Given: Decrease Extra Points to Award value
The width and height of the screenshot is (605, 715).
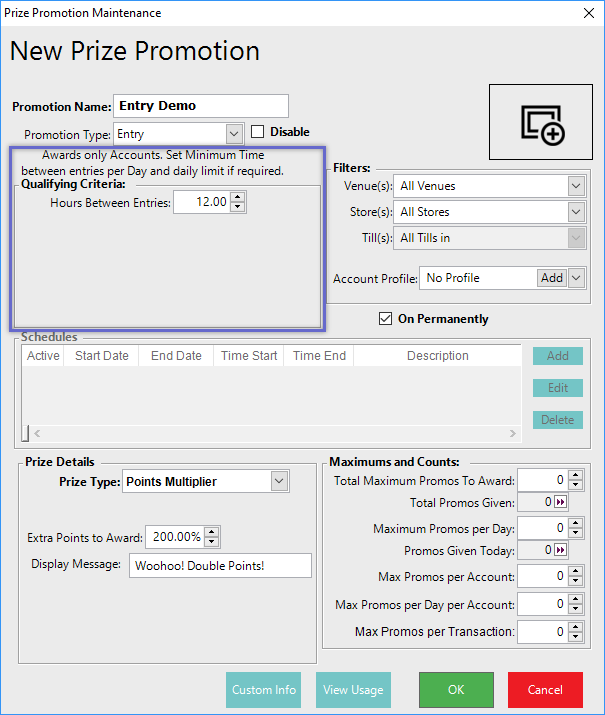Looking at the screenshot, I should (211, 542).
